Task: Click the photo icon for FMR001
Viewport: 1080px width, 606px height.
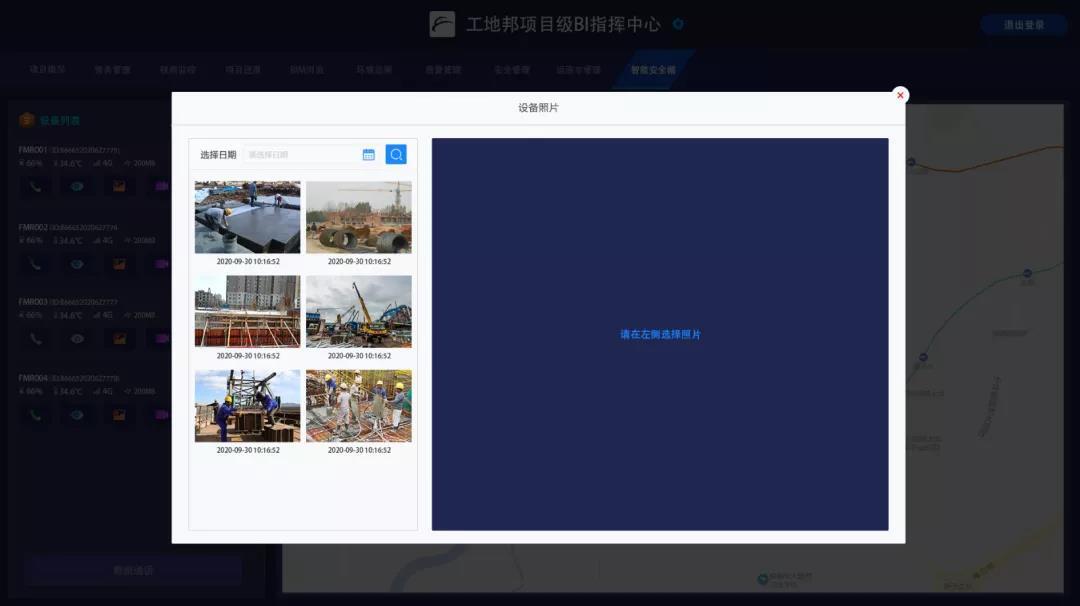Action: (x=119, y=186)
